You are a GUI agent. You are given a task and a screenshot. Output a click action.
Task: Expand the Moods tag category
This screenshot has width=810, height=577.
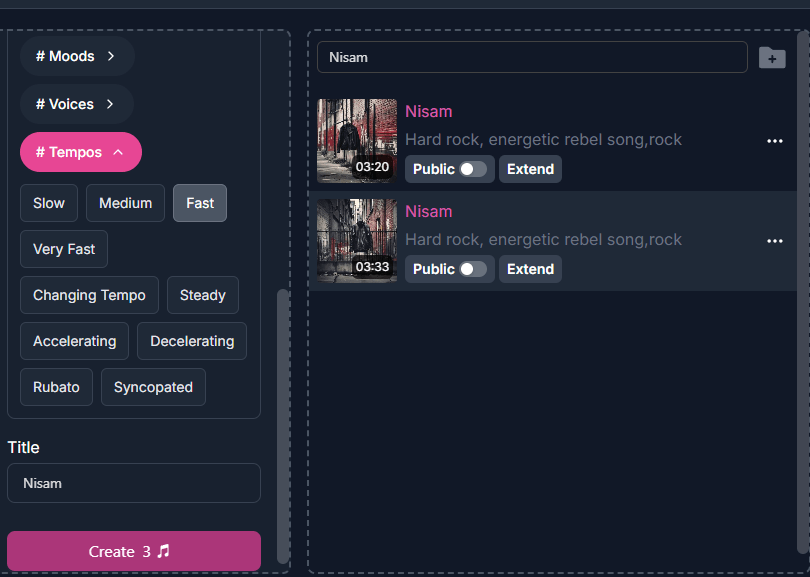click(77, 56)
